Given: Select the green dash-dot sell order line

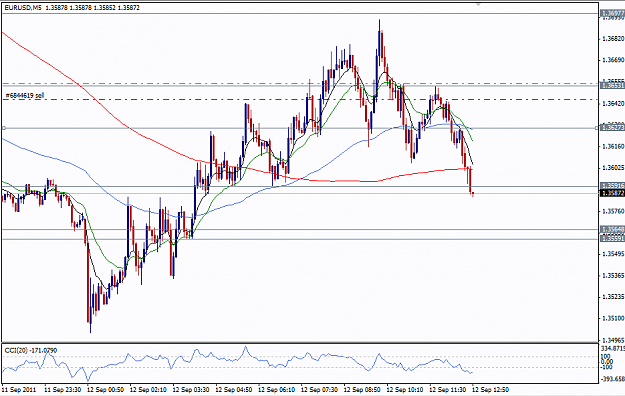Looking at the screenshot, I should [x=301, y=99].
